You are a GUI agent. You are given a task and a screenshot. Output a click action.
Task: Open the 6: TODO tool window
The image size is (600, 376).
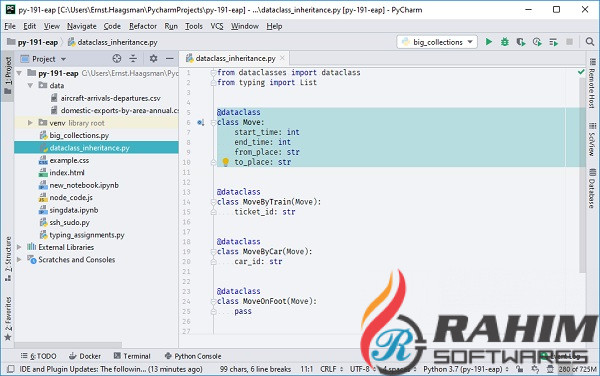(x=38, y=356)
